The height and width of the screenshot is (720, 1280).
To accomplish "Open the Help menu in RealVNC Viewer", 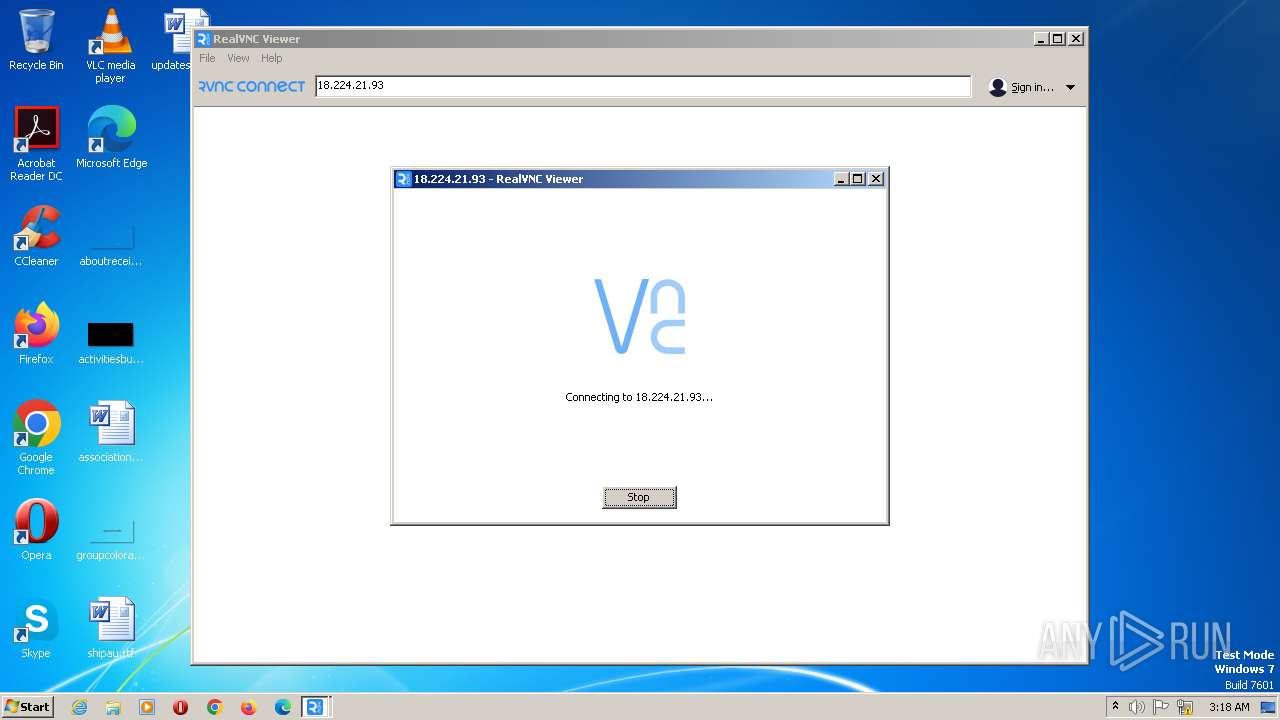I will [272, 58].
